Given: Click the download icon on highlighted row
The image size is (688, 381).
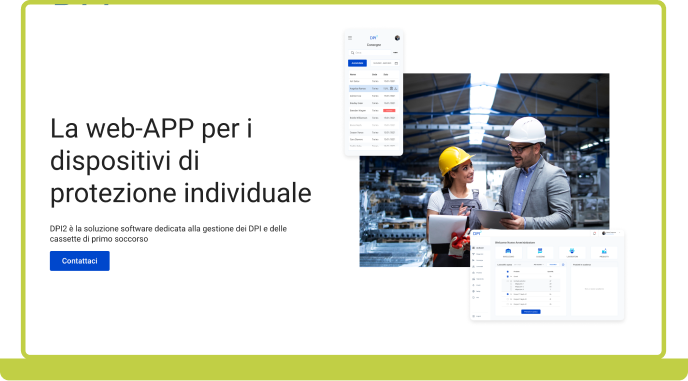Looking at the screenshot, I should coord(396,88).
